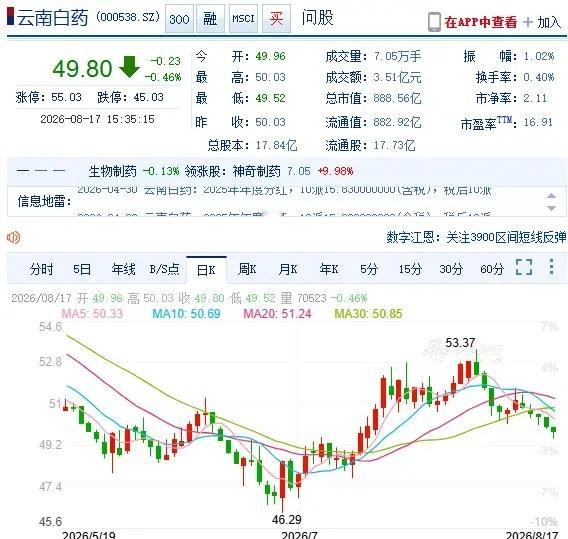Viewport: 568px width, 539px height.
Task: Switch to the 年线 tab
Action: [x=123, y=270]
